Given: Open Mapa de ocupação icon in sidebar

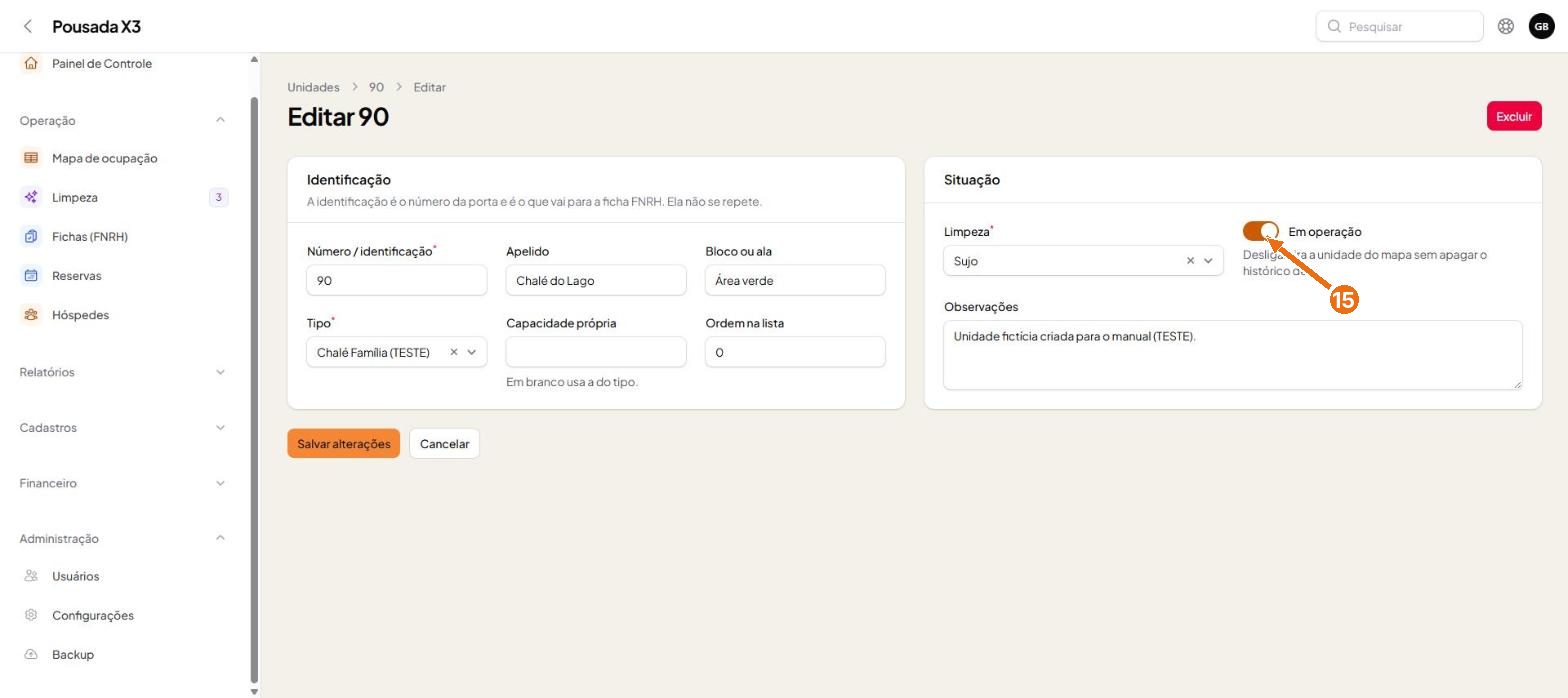Looking at the screenshot, I should 31,158.
